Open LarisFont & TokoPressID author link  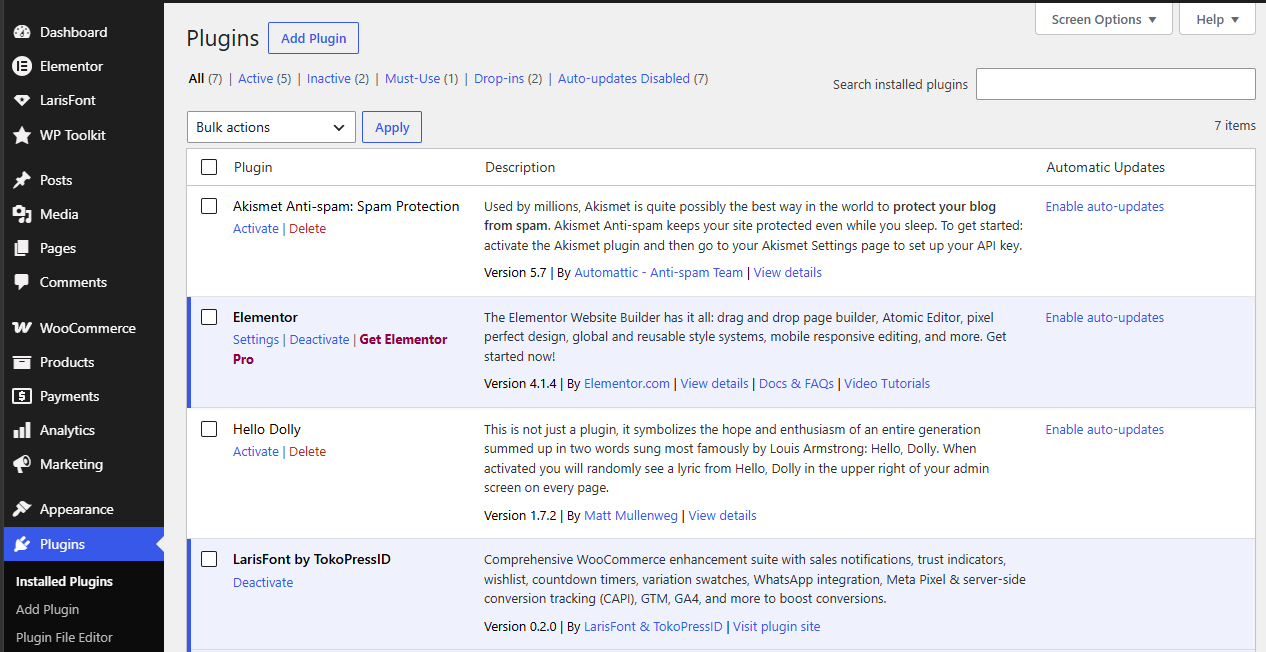coord(653,626)
